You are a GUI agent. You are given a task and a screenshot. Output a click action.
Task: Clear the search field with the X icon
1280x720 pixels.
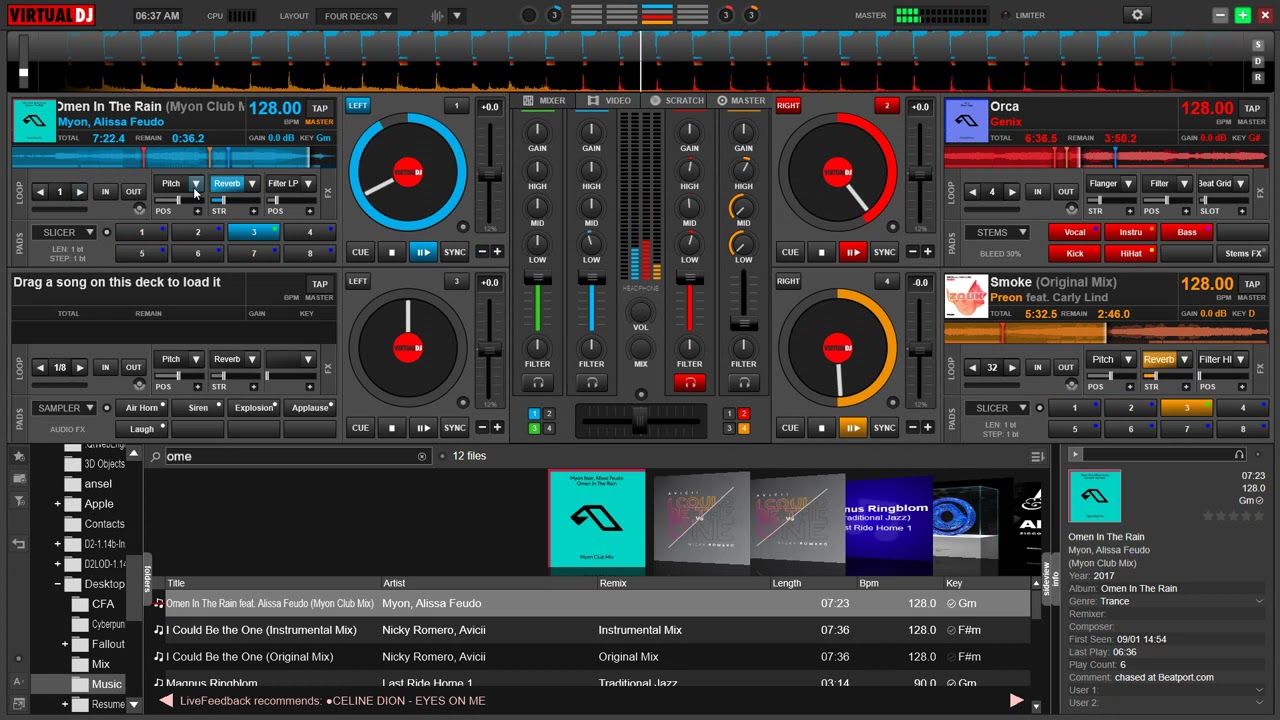coord(422,456)
